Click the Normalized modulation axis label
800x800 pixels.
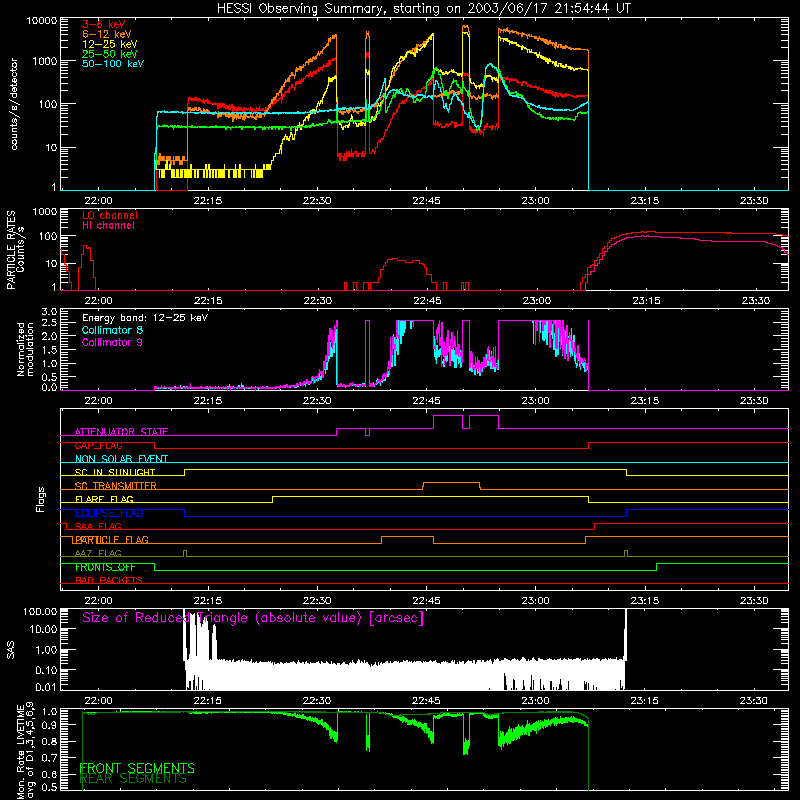(25, 349)
